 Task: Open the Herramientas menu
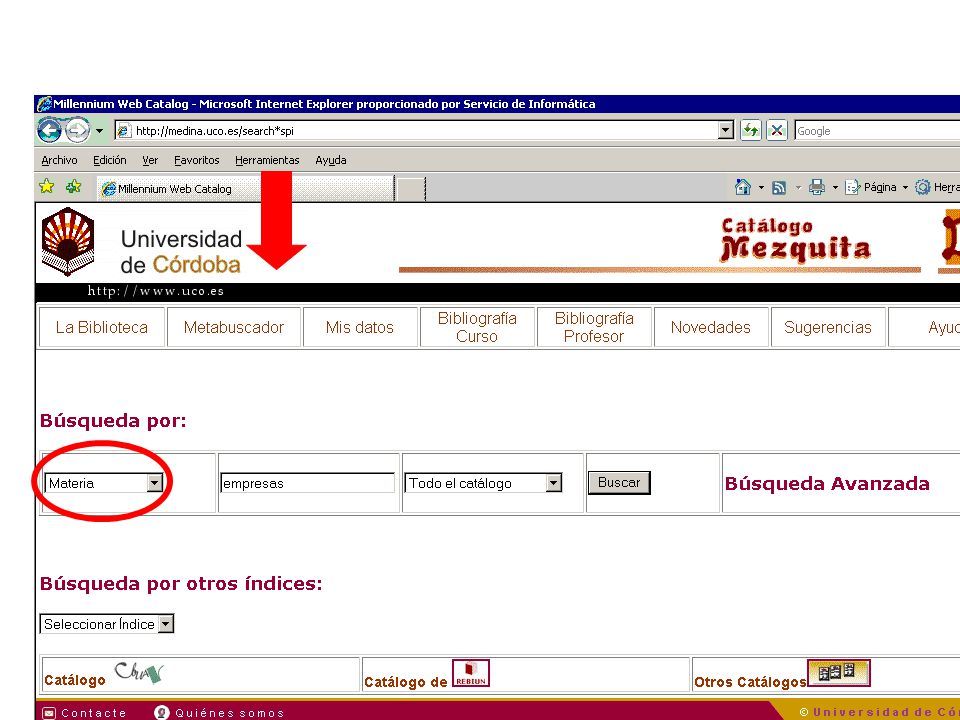pos(267,160)
